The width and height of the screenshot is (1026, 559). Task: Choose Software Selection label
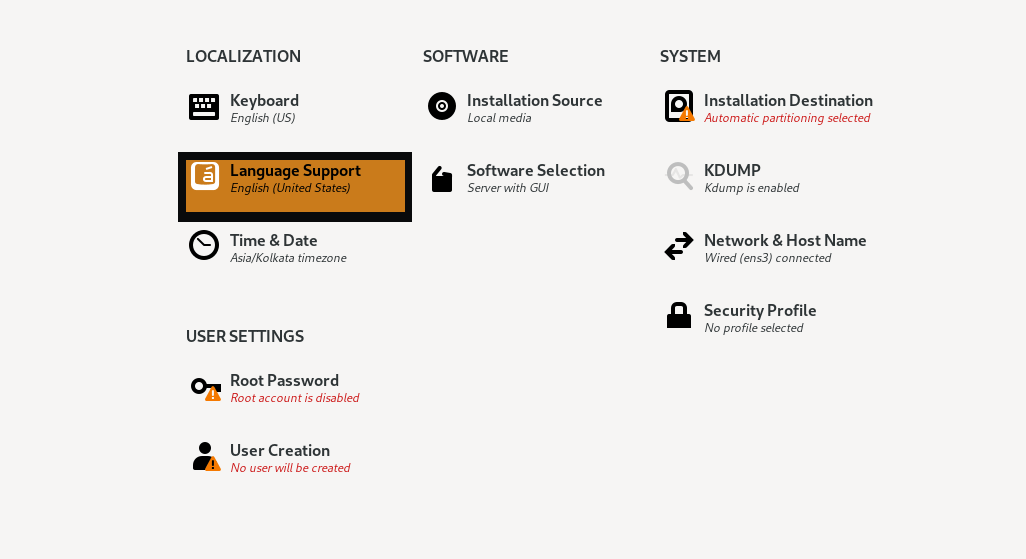coord(535,171)
